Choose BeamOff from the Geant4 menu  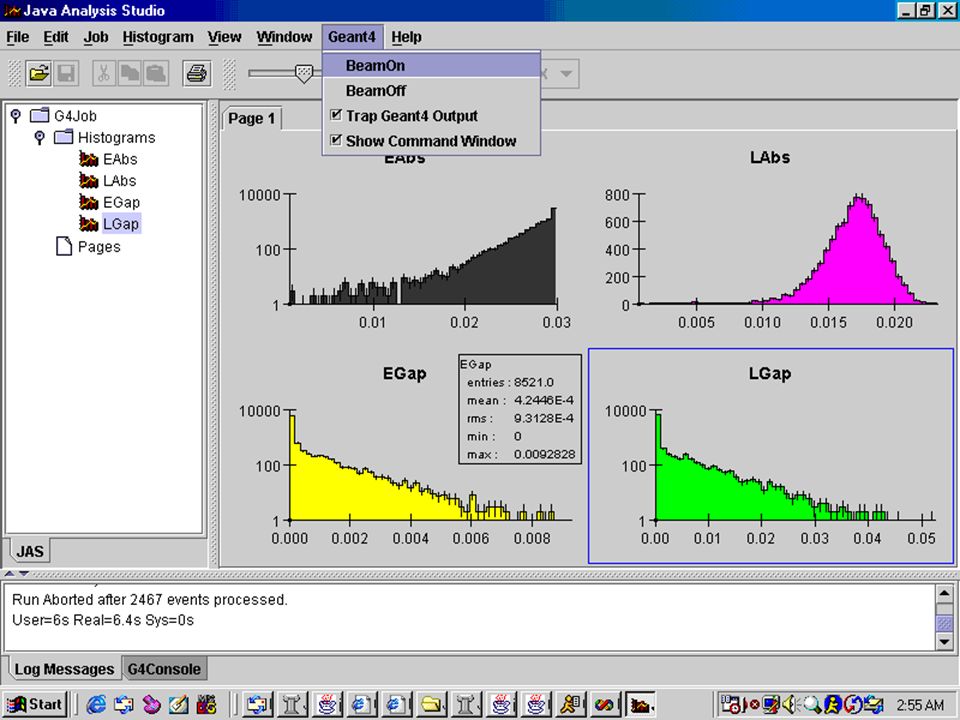(431, 91)
